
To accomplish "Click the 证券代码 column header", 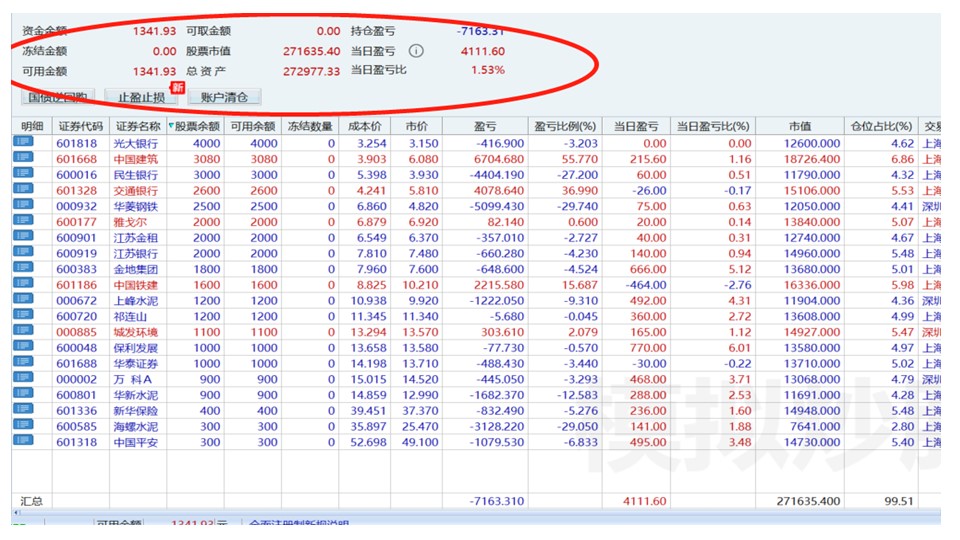I will (80, 126).
